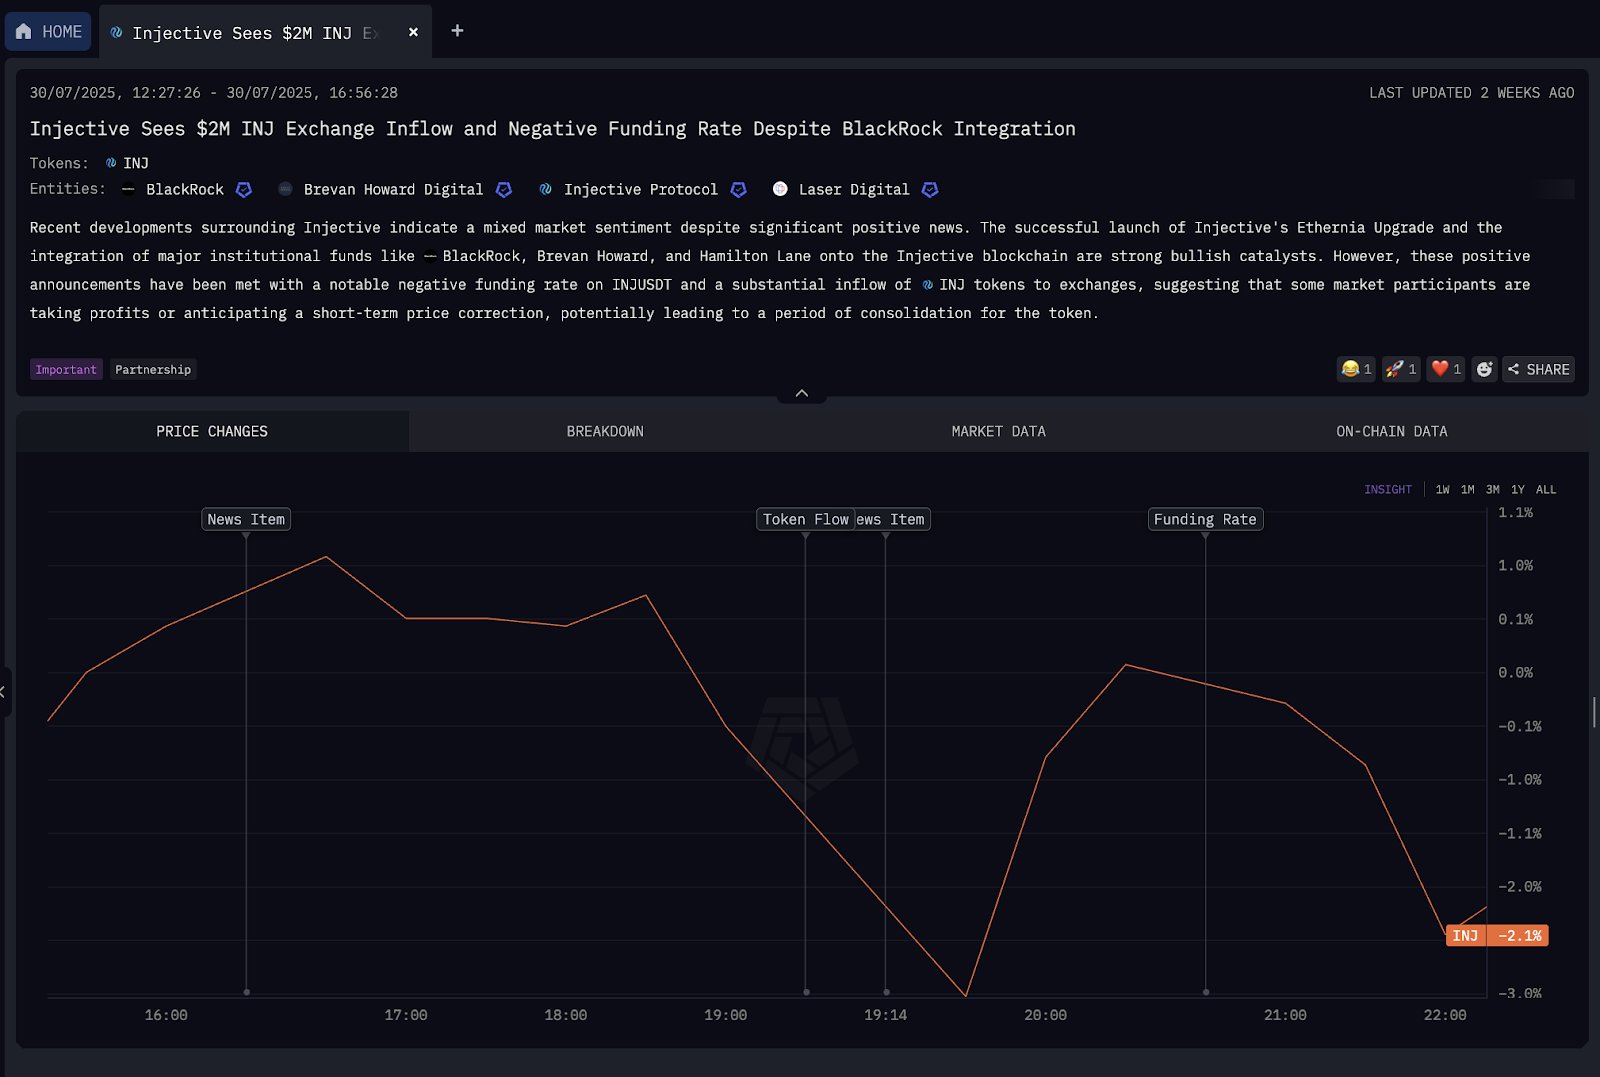Open the Brevan Howard Digital entity
Image resolution: width=1600 pixels, height=1077 pixels.
pyautogui.click(x=393, y=189)
